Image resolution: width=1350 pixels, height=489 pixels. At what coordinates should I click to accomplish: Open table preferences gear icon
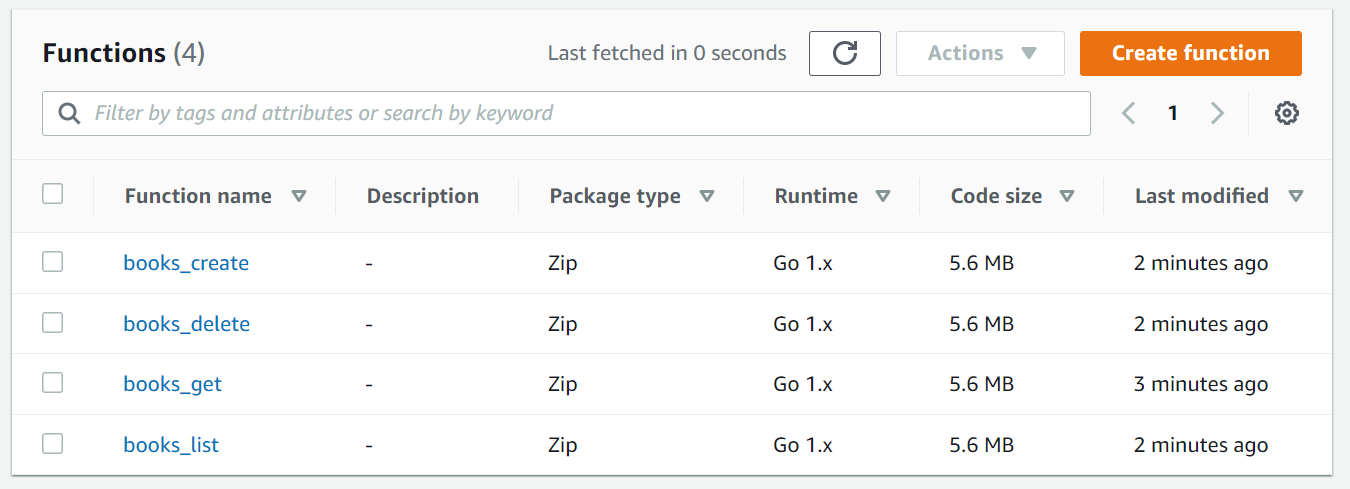click(x=1287, y=114)
